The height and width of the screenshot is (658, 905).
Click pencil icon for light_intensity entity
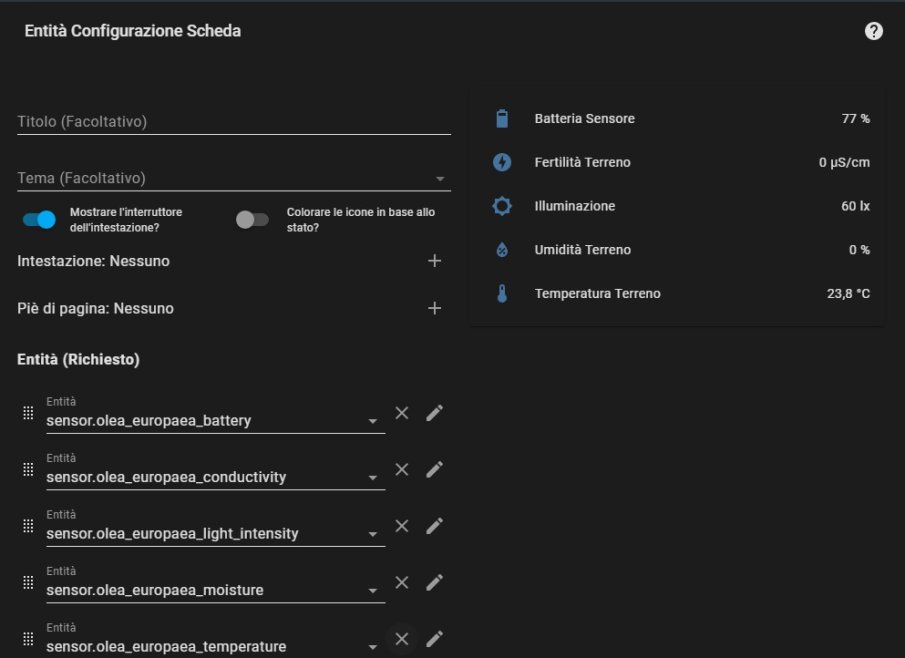tap(434, 526)
